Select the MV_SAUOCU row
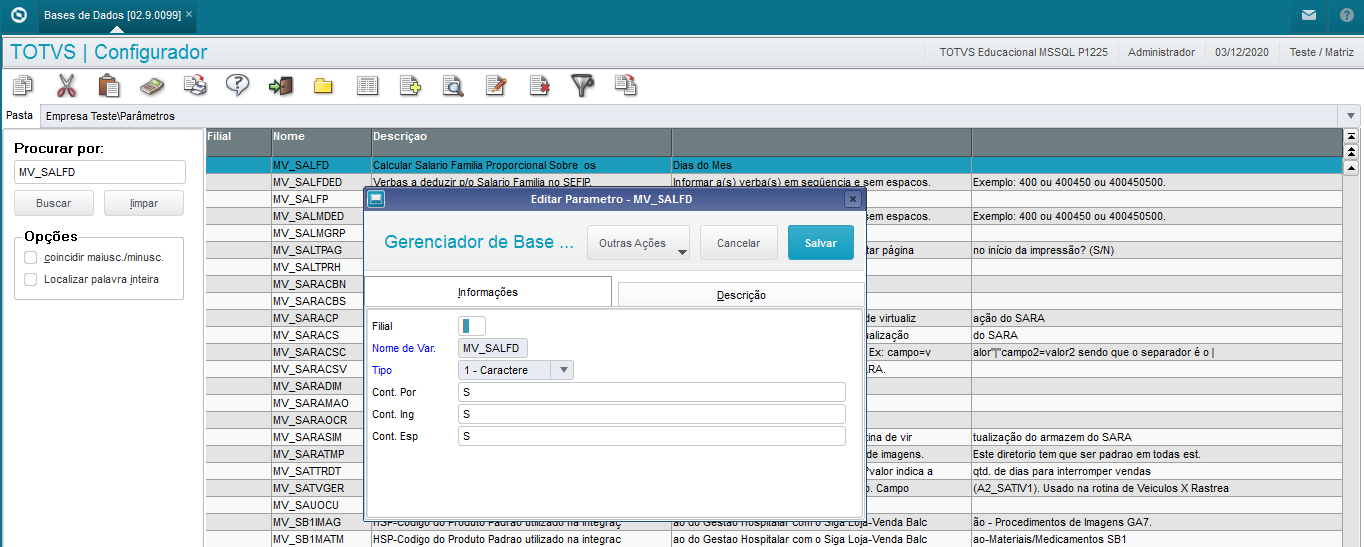 coord(773,505)
